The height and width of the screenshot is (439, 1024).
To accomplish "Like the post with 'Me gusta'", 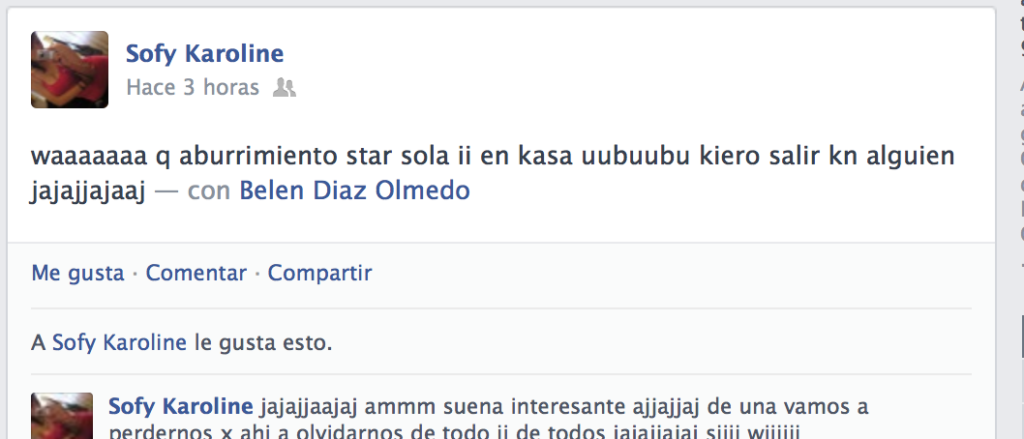I will tap(78, 272).
